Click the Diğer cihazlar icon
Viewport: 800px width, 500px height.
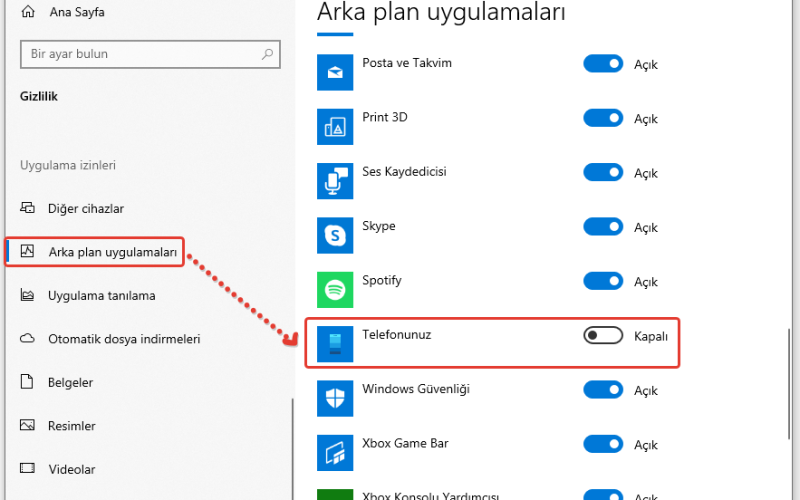[x=28, y=208]
